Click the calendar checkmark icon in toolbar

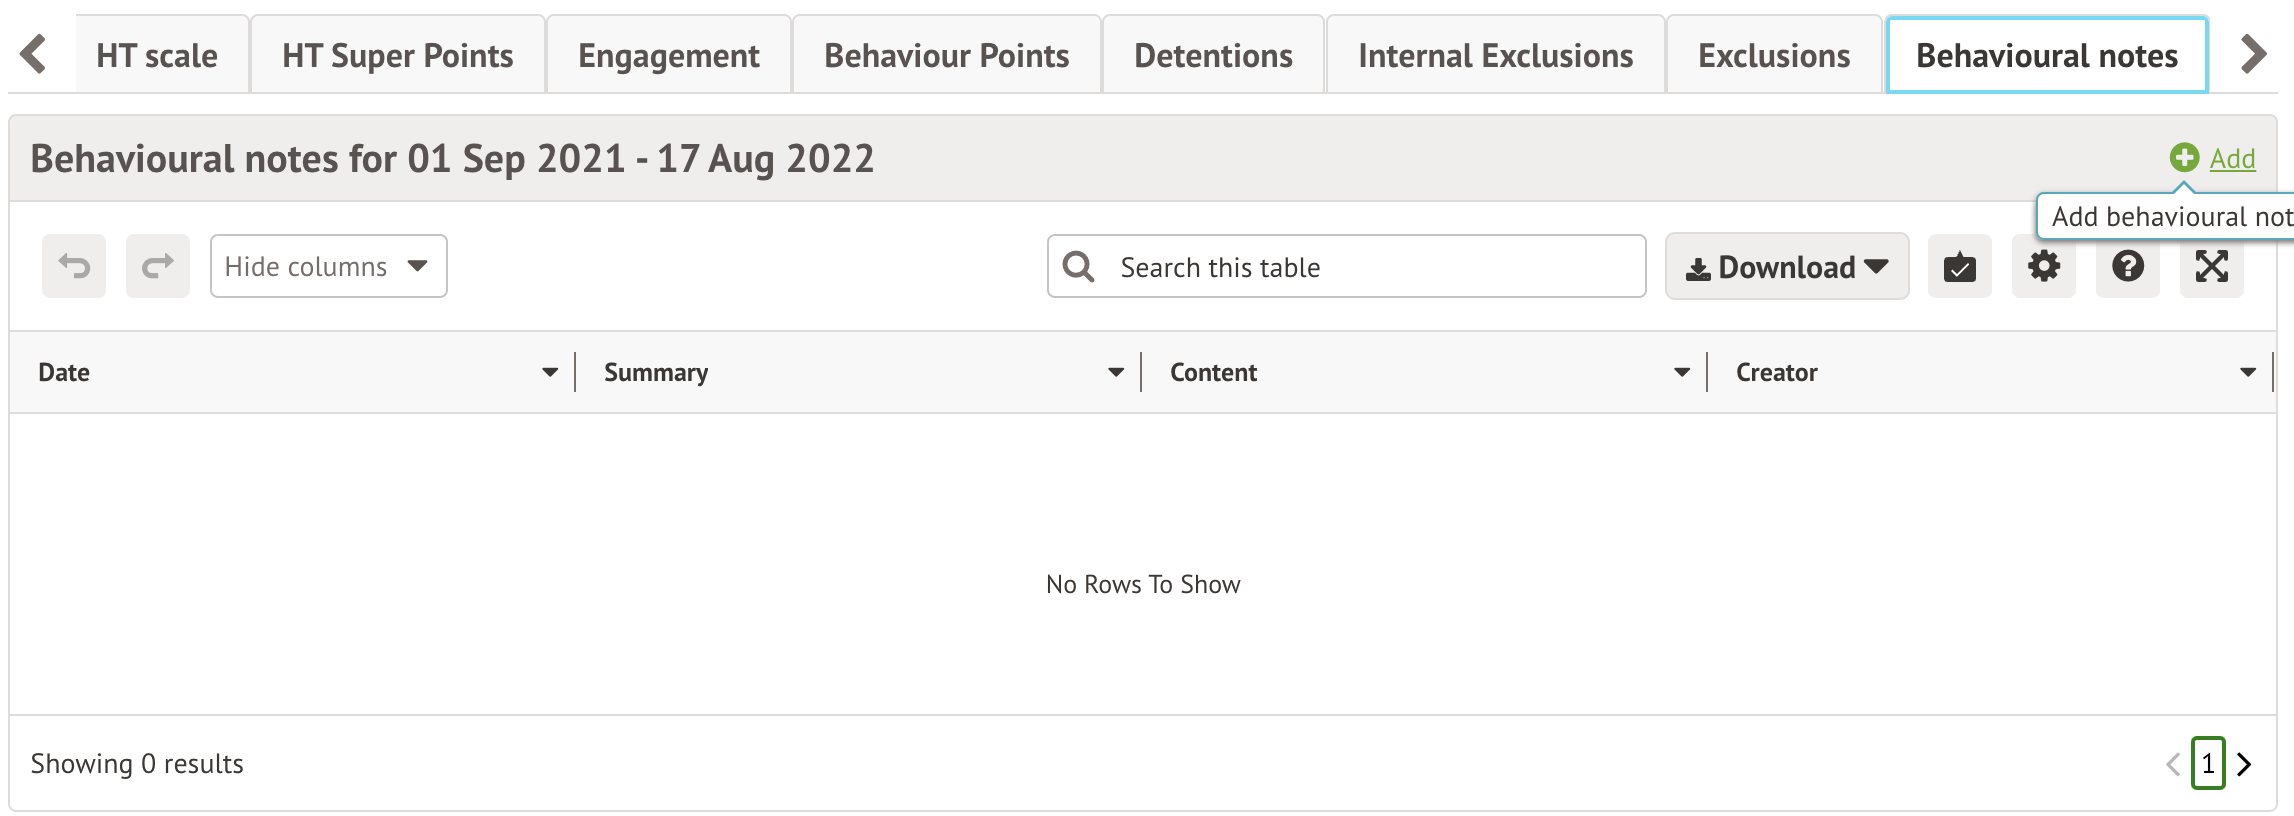click(1959, 267)
